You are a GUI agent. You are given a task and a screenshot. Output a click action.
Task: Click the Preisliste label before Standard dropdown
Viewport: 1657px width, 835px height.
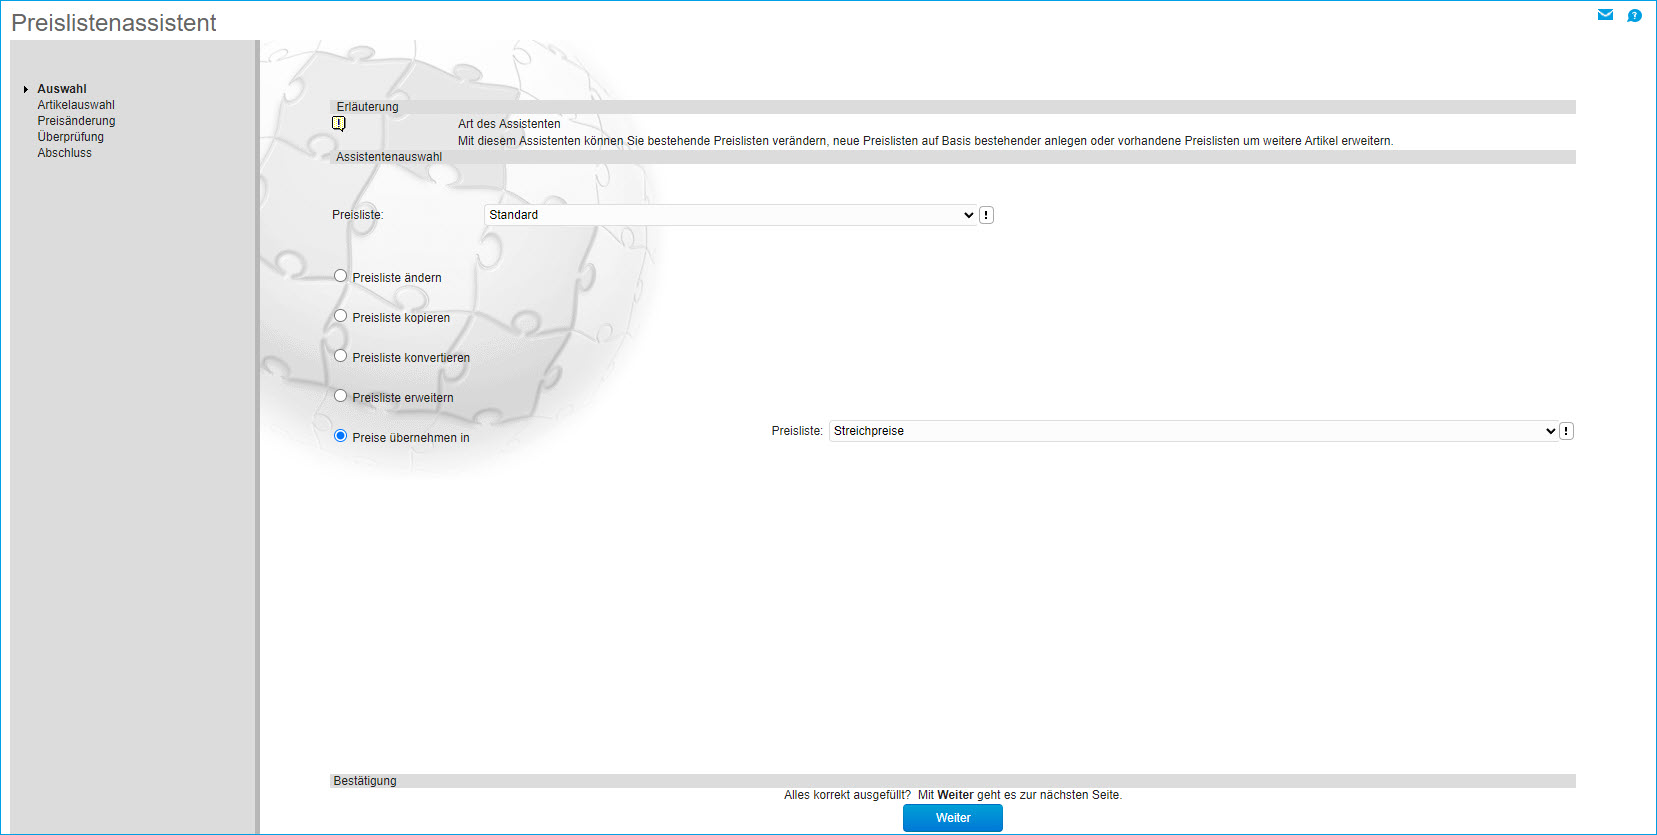[x=358, y=215]
